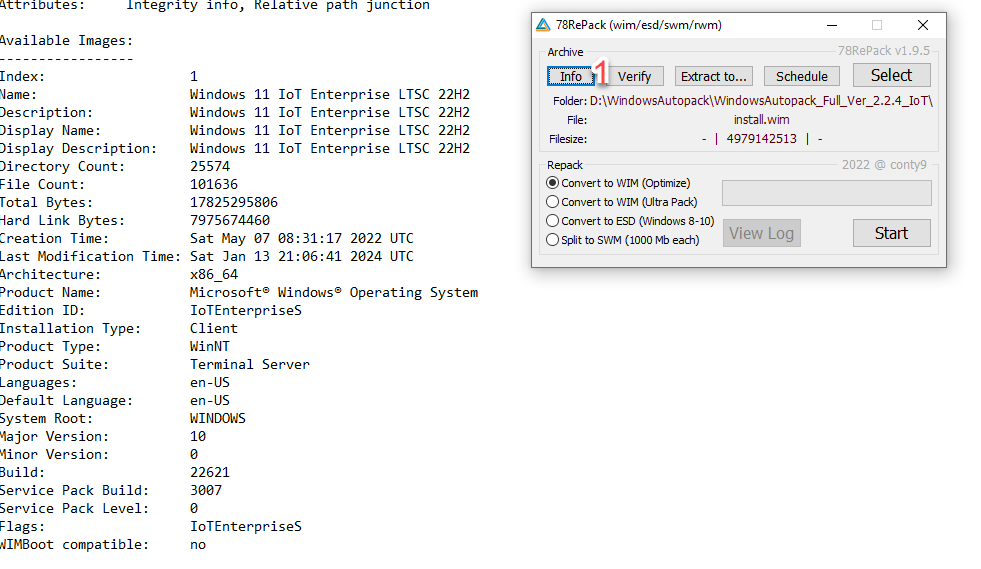Click the Product Suite value Terminal Server
The height and width of the screenshot is (569, 981).
[x=250, y=365]
